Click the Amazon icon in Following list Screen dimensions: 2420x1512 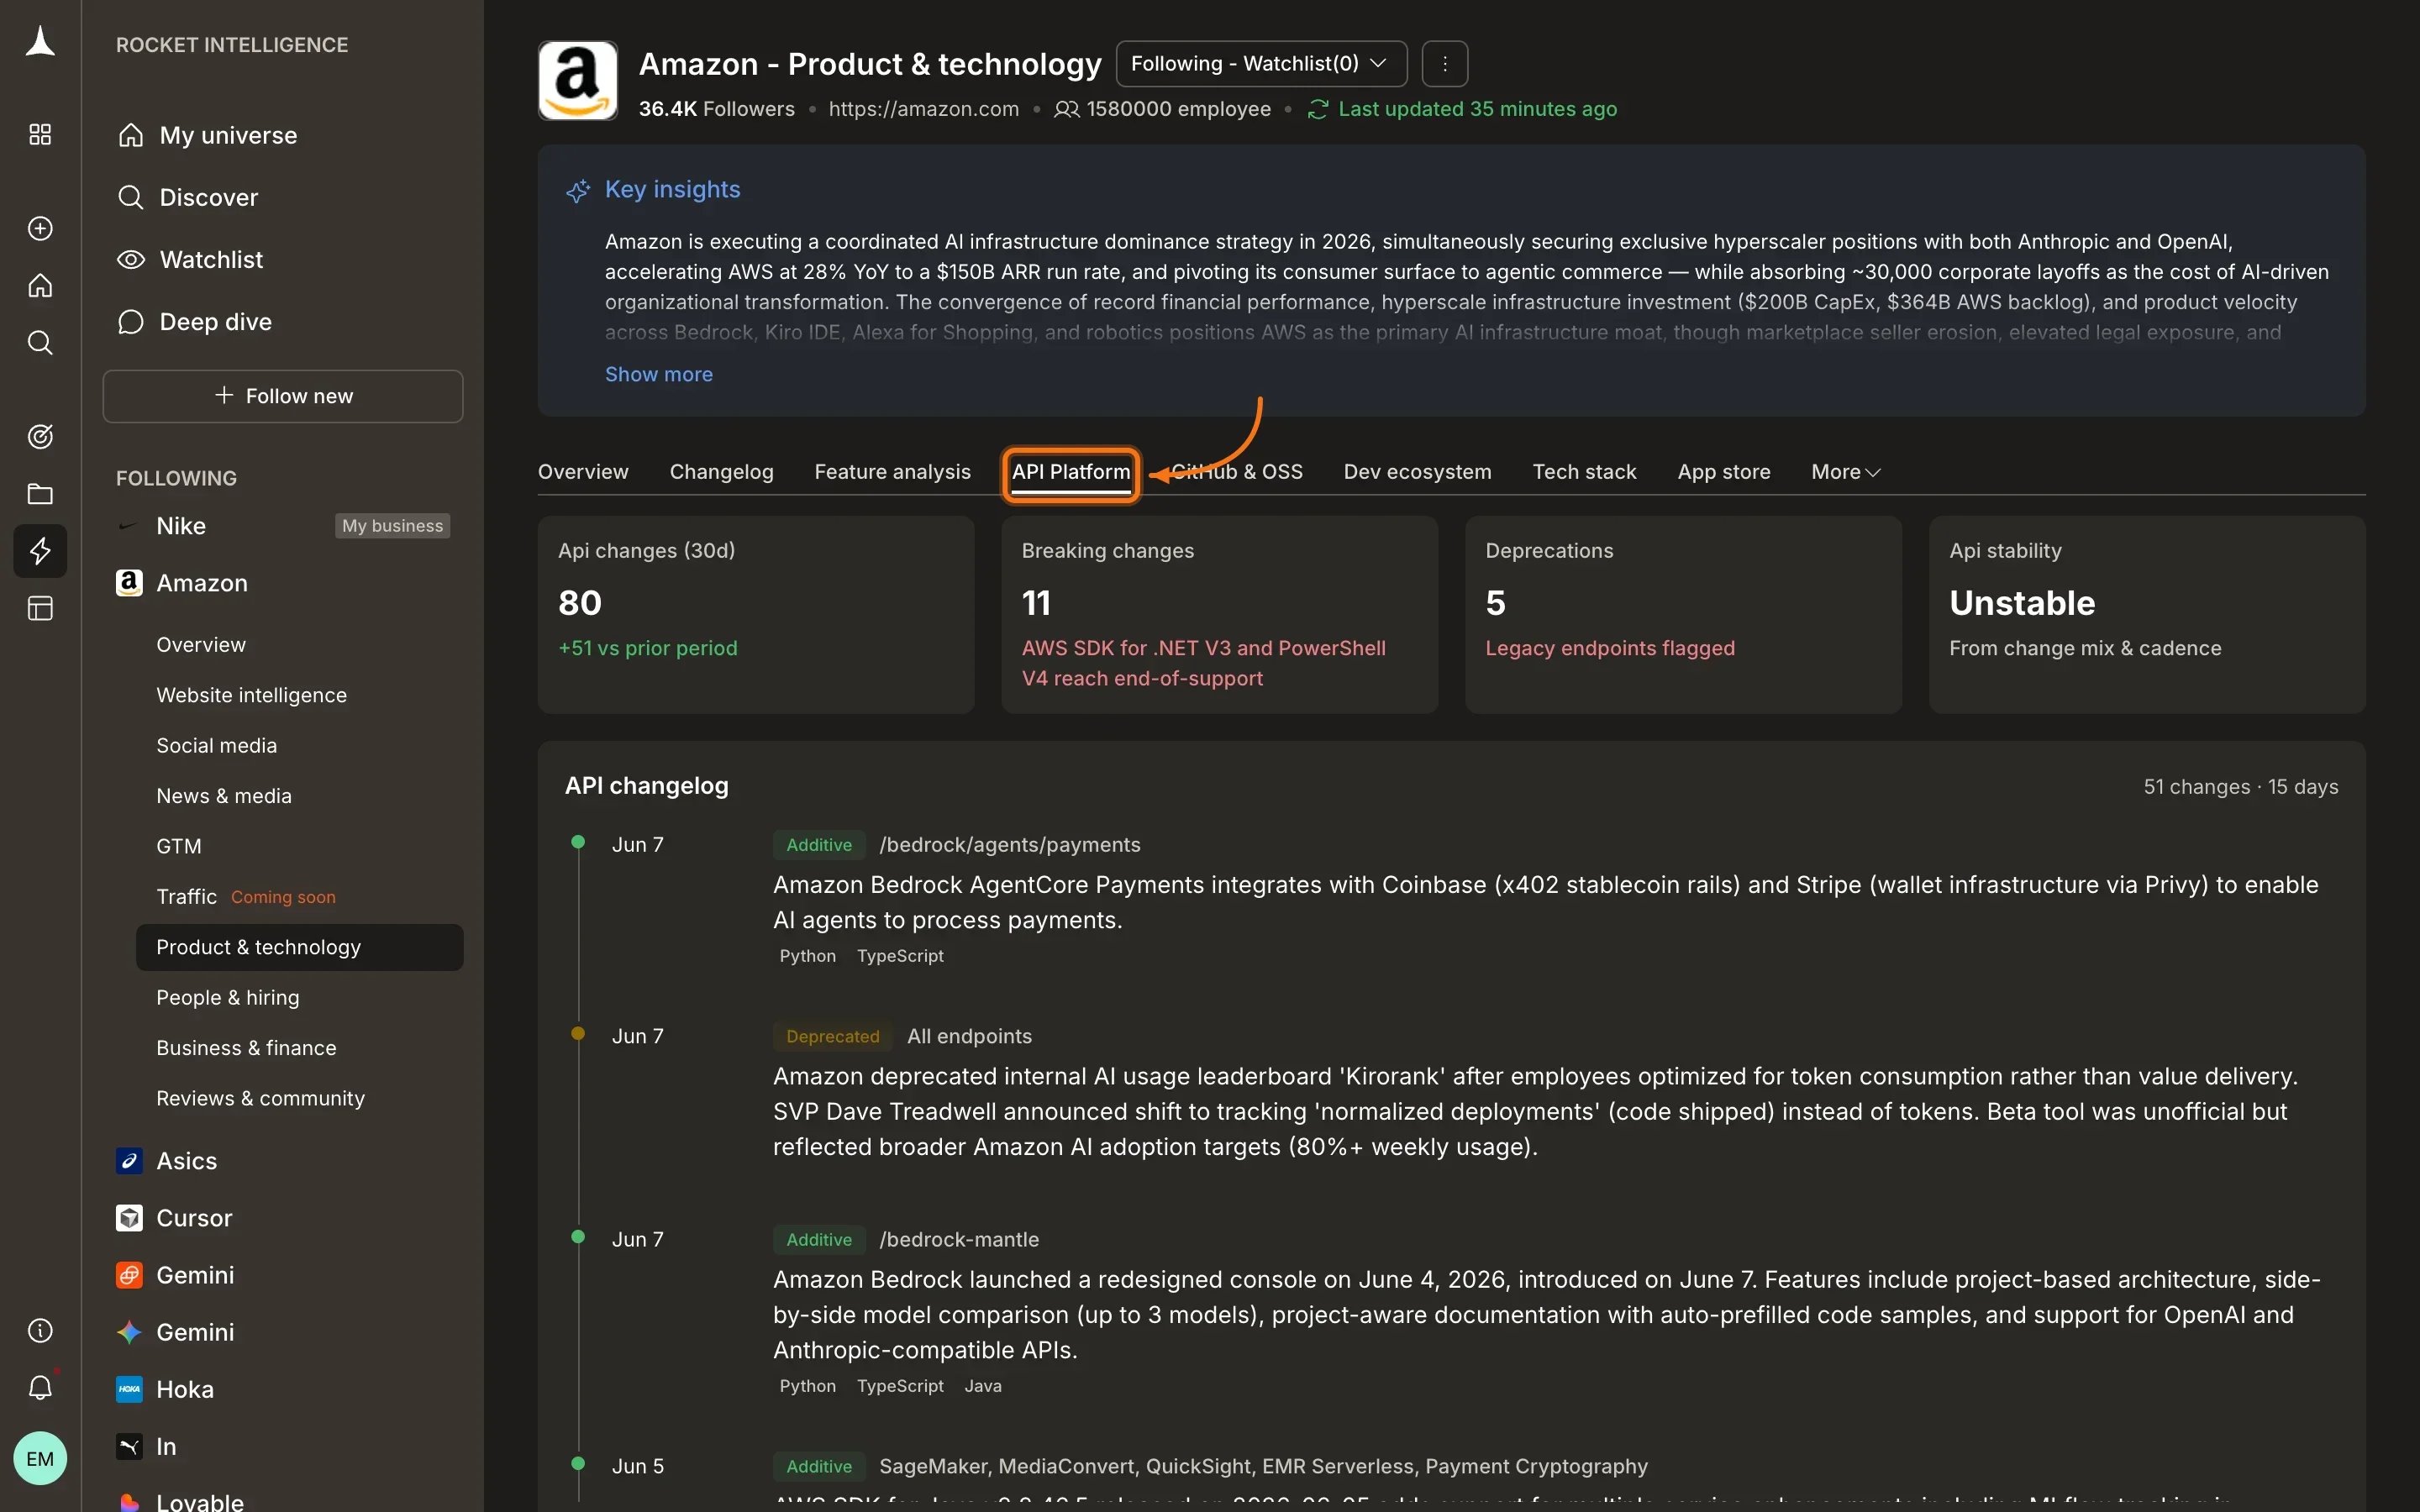129,583
